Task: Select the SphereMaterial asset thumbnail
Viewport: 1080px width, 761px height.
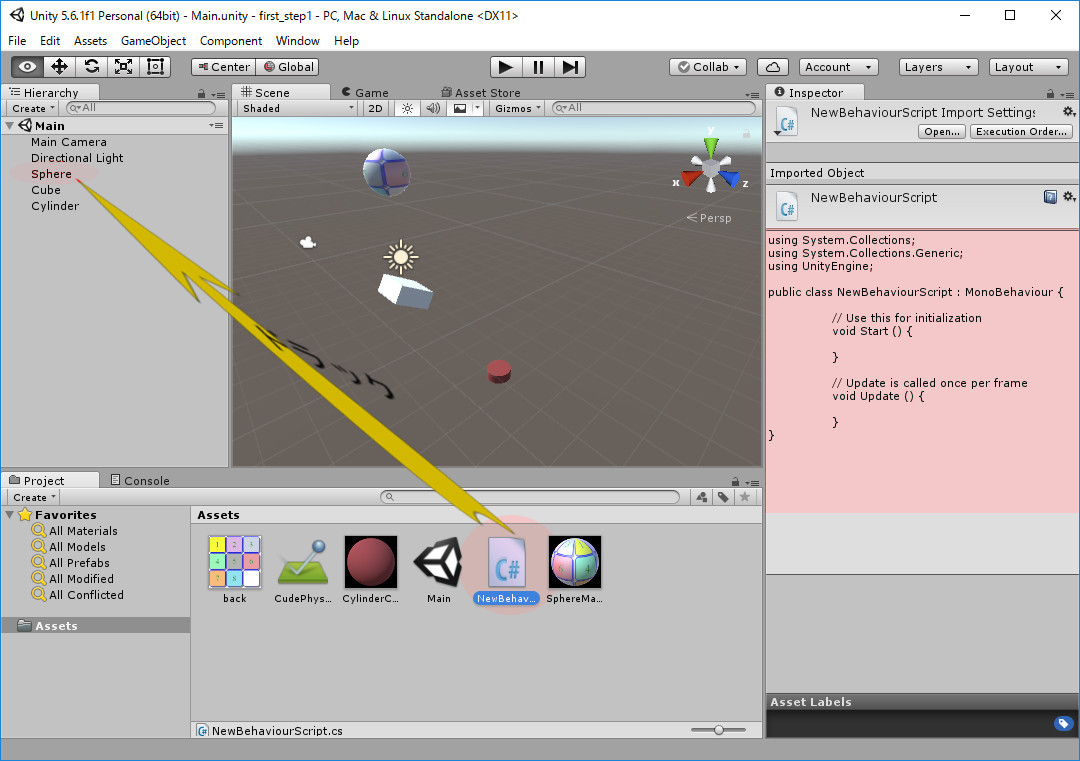Action: click(575, 562)
